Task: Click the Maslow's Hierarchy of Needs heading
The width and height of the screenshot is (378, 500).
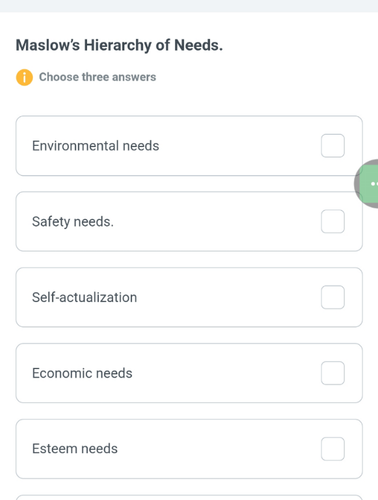Action: click(119, 45)
